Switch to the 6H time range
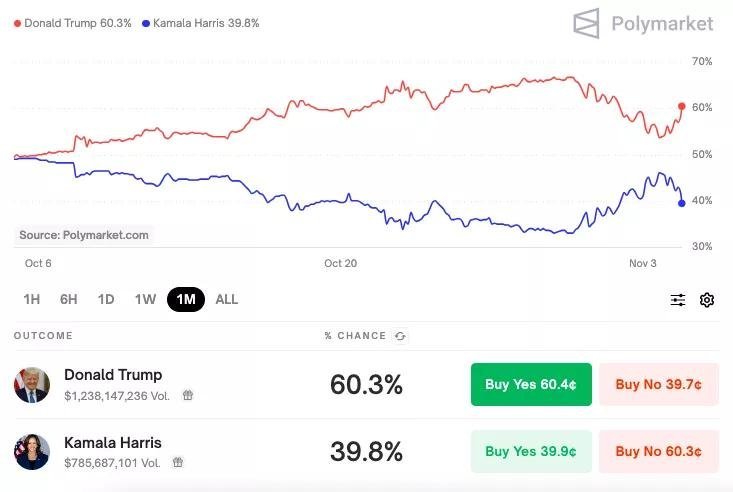 pyautogui.click(x=69, y=299)
